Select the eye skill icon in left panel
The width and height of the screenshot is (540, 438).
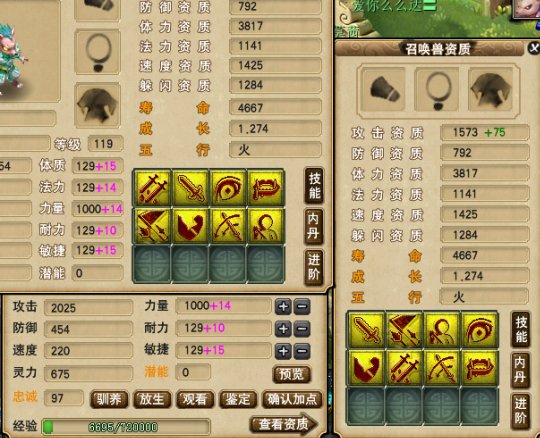coord(228,188)
